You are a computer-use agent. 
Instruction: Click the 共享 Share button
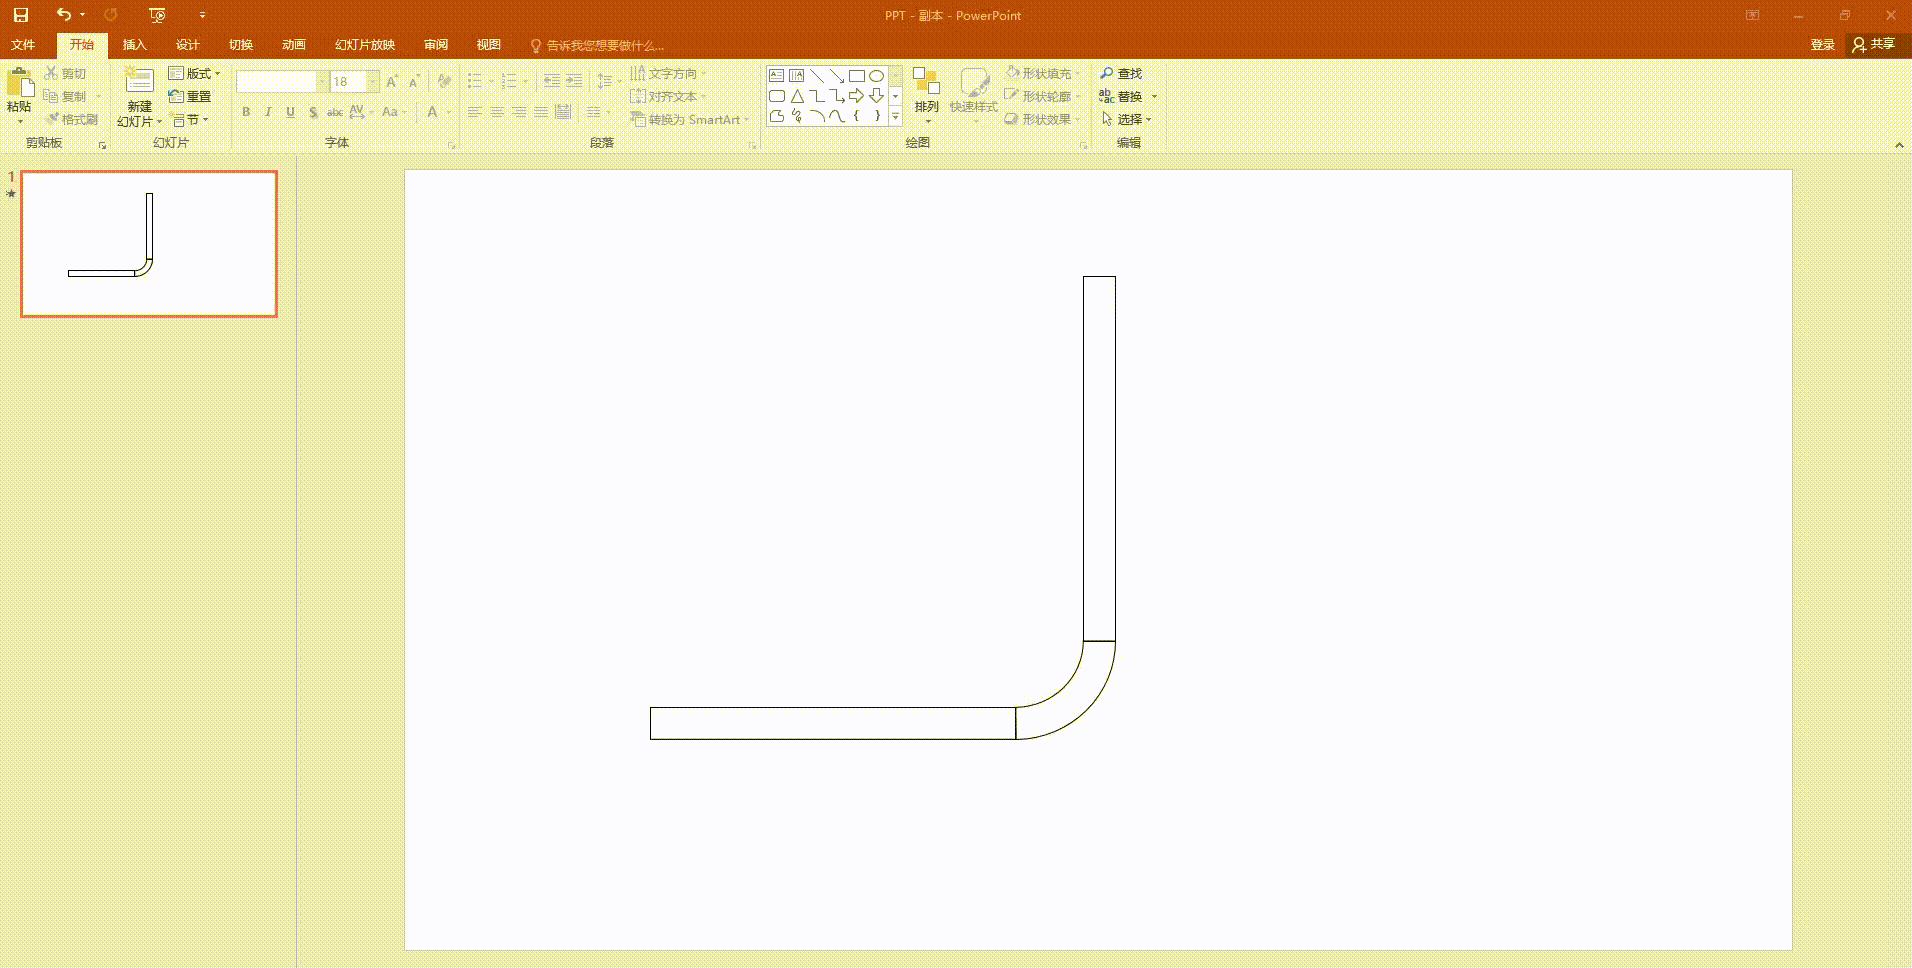coord(1874,44)
